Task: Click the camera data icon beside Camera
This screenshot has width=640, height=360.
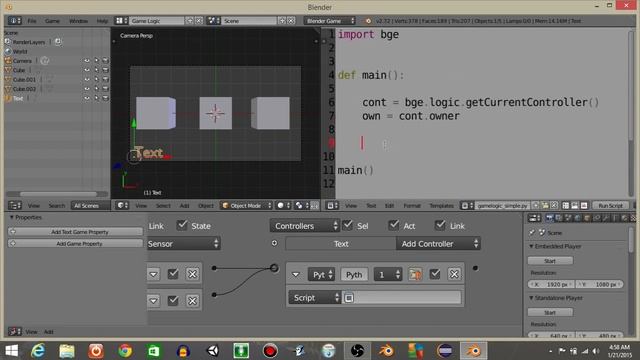Action: point(45,60)
